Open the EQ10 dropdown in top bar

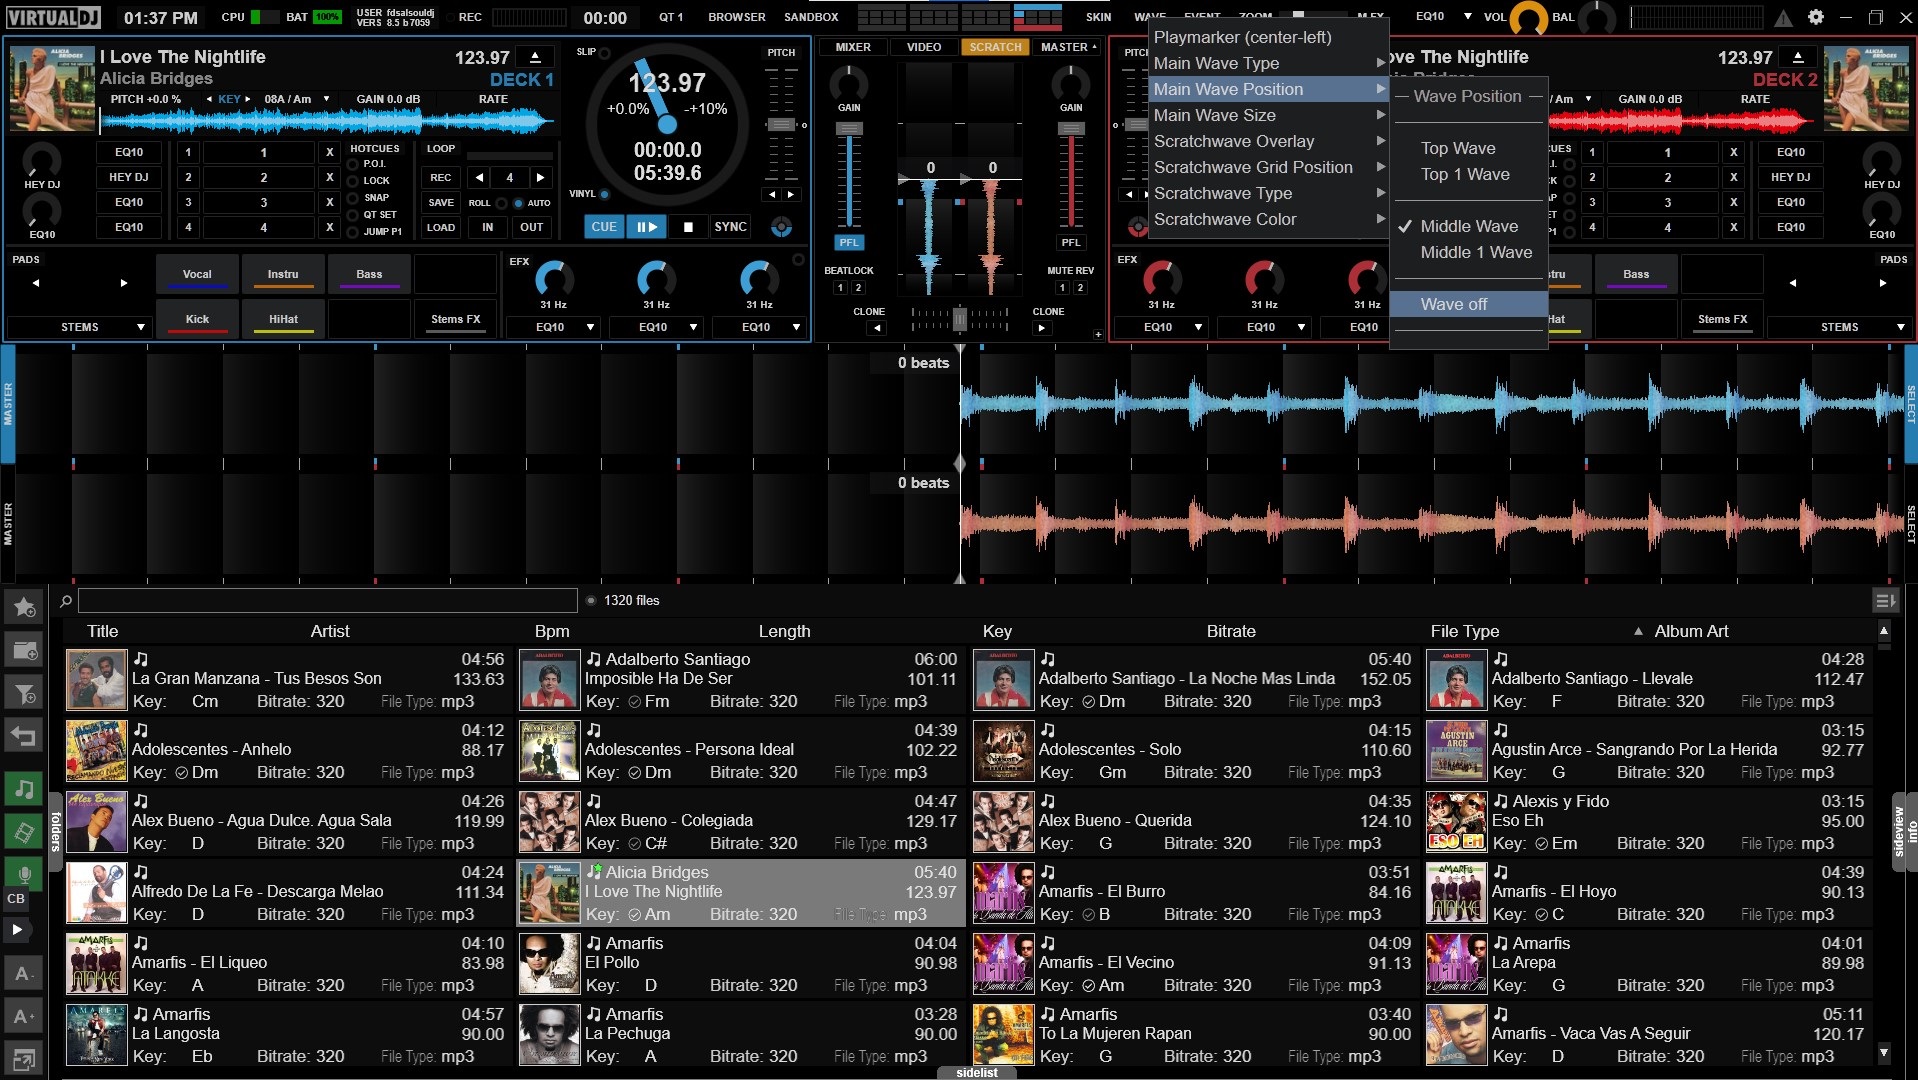pos(1467,17)
